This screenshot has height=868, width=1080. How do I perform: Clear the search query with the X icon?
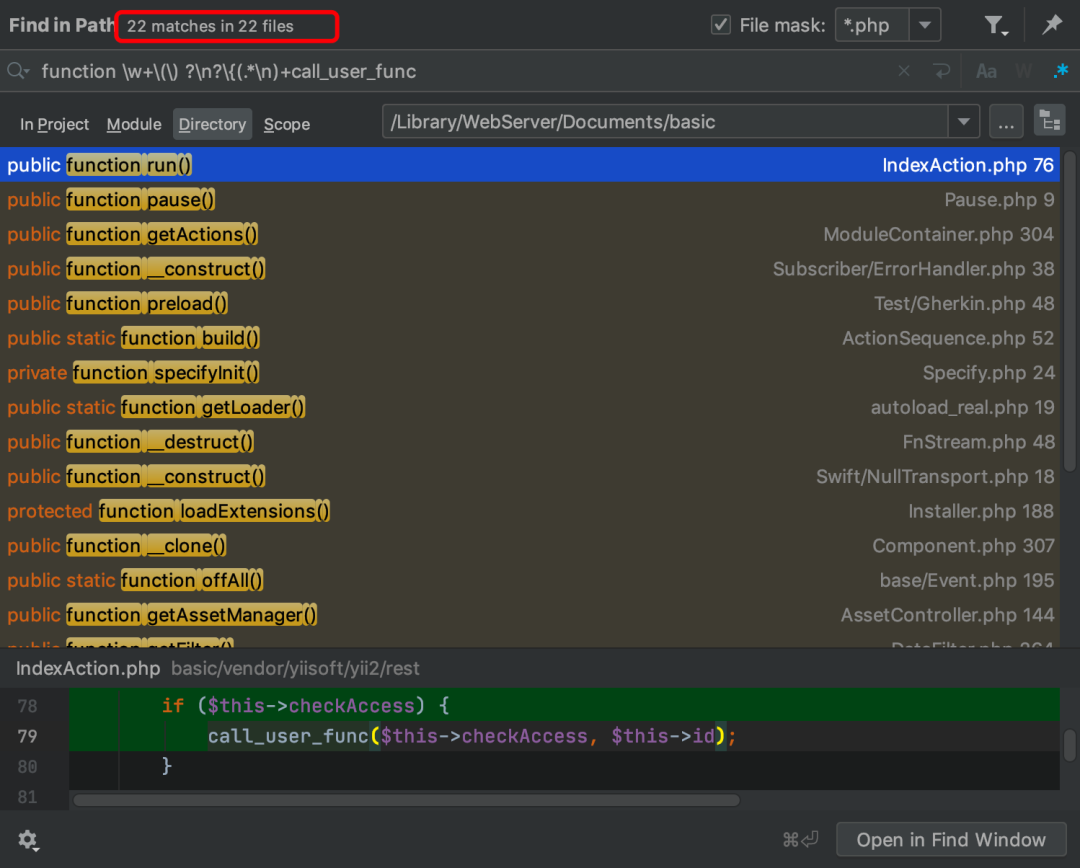pyautogui.click(x=904, y=71)
